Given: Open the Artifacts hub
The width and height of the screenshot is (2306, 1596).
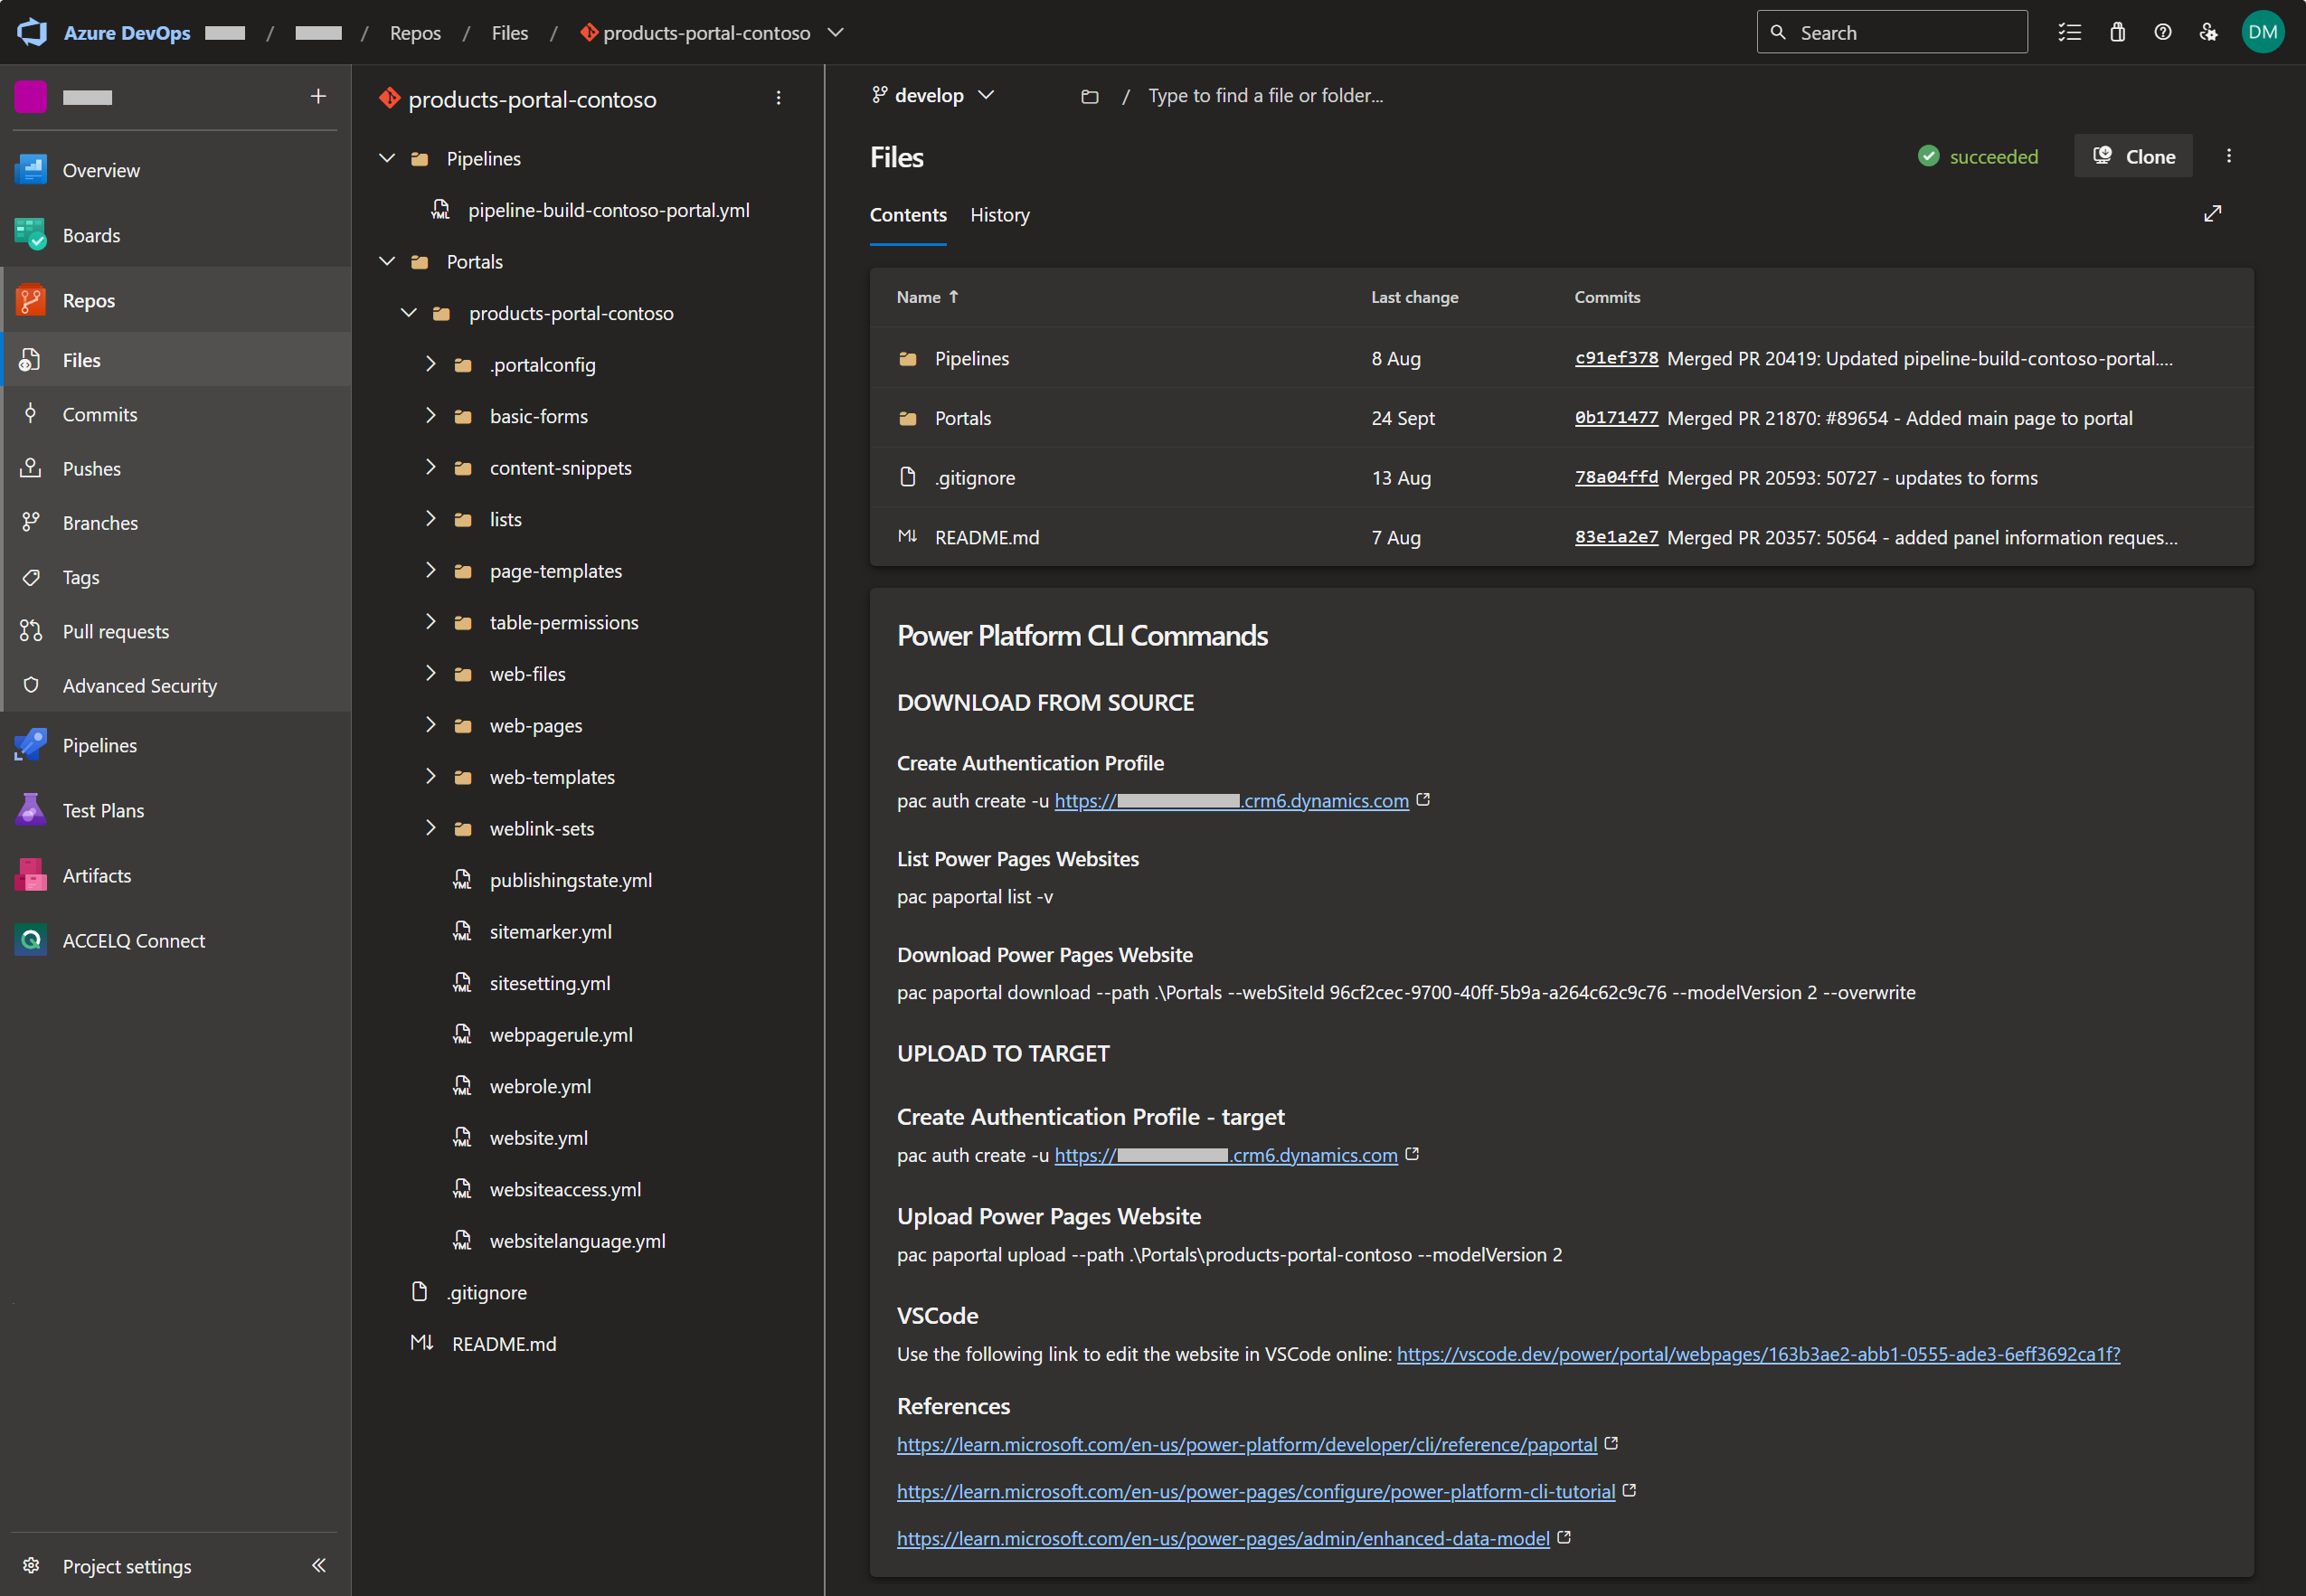Looking at the screenshot, I should [96, 875].
